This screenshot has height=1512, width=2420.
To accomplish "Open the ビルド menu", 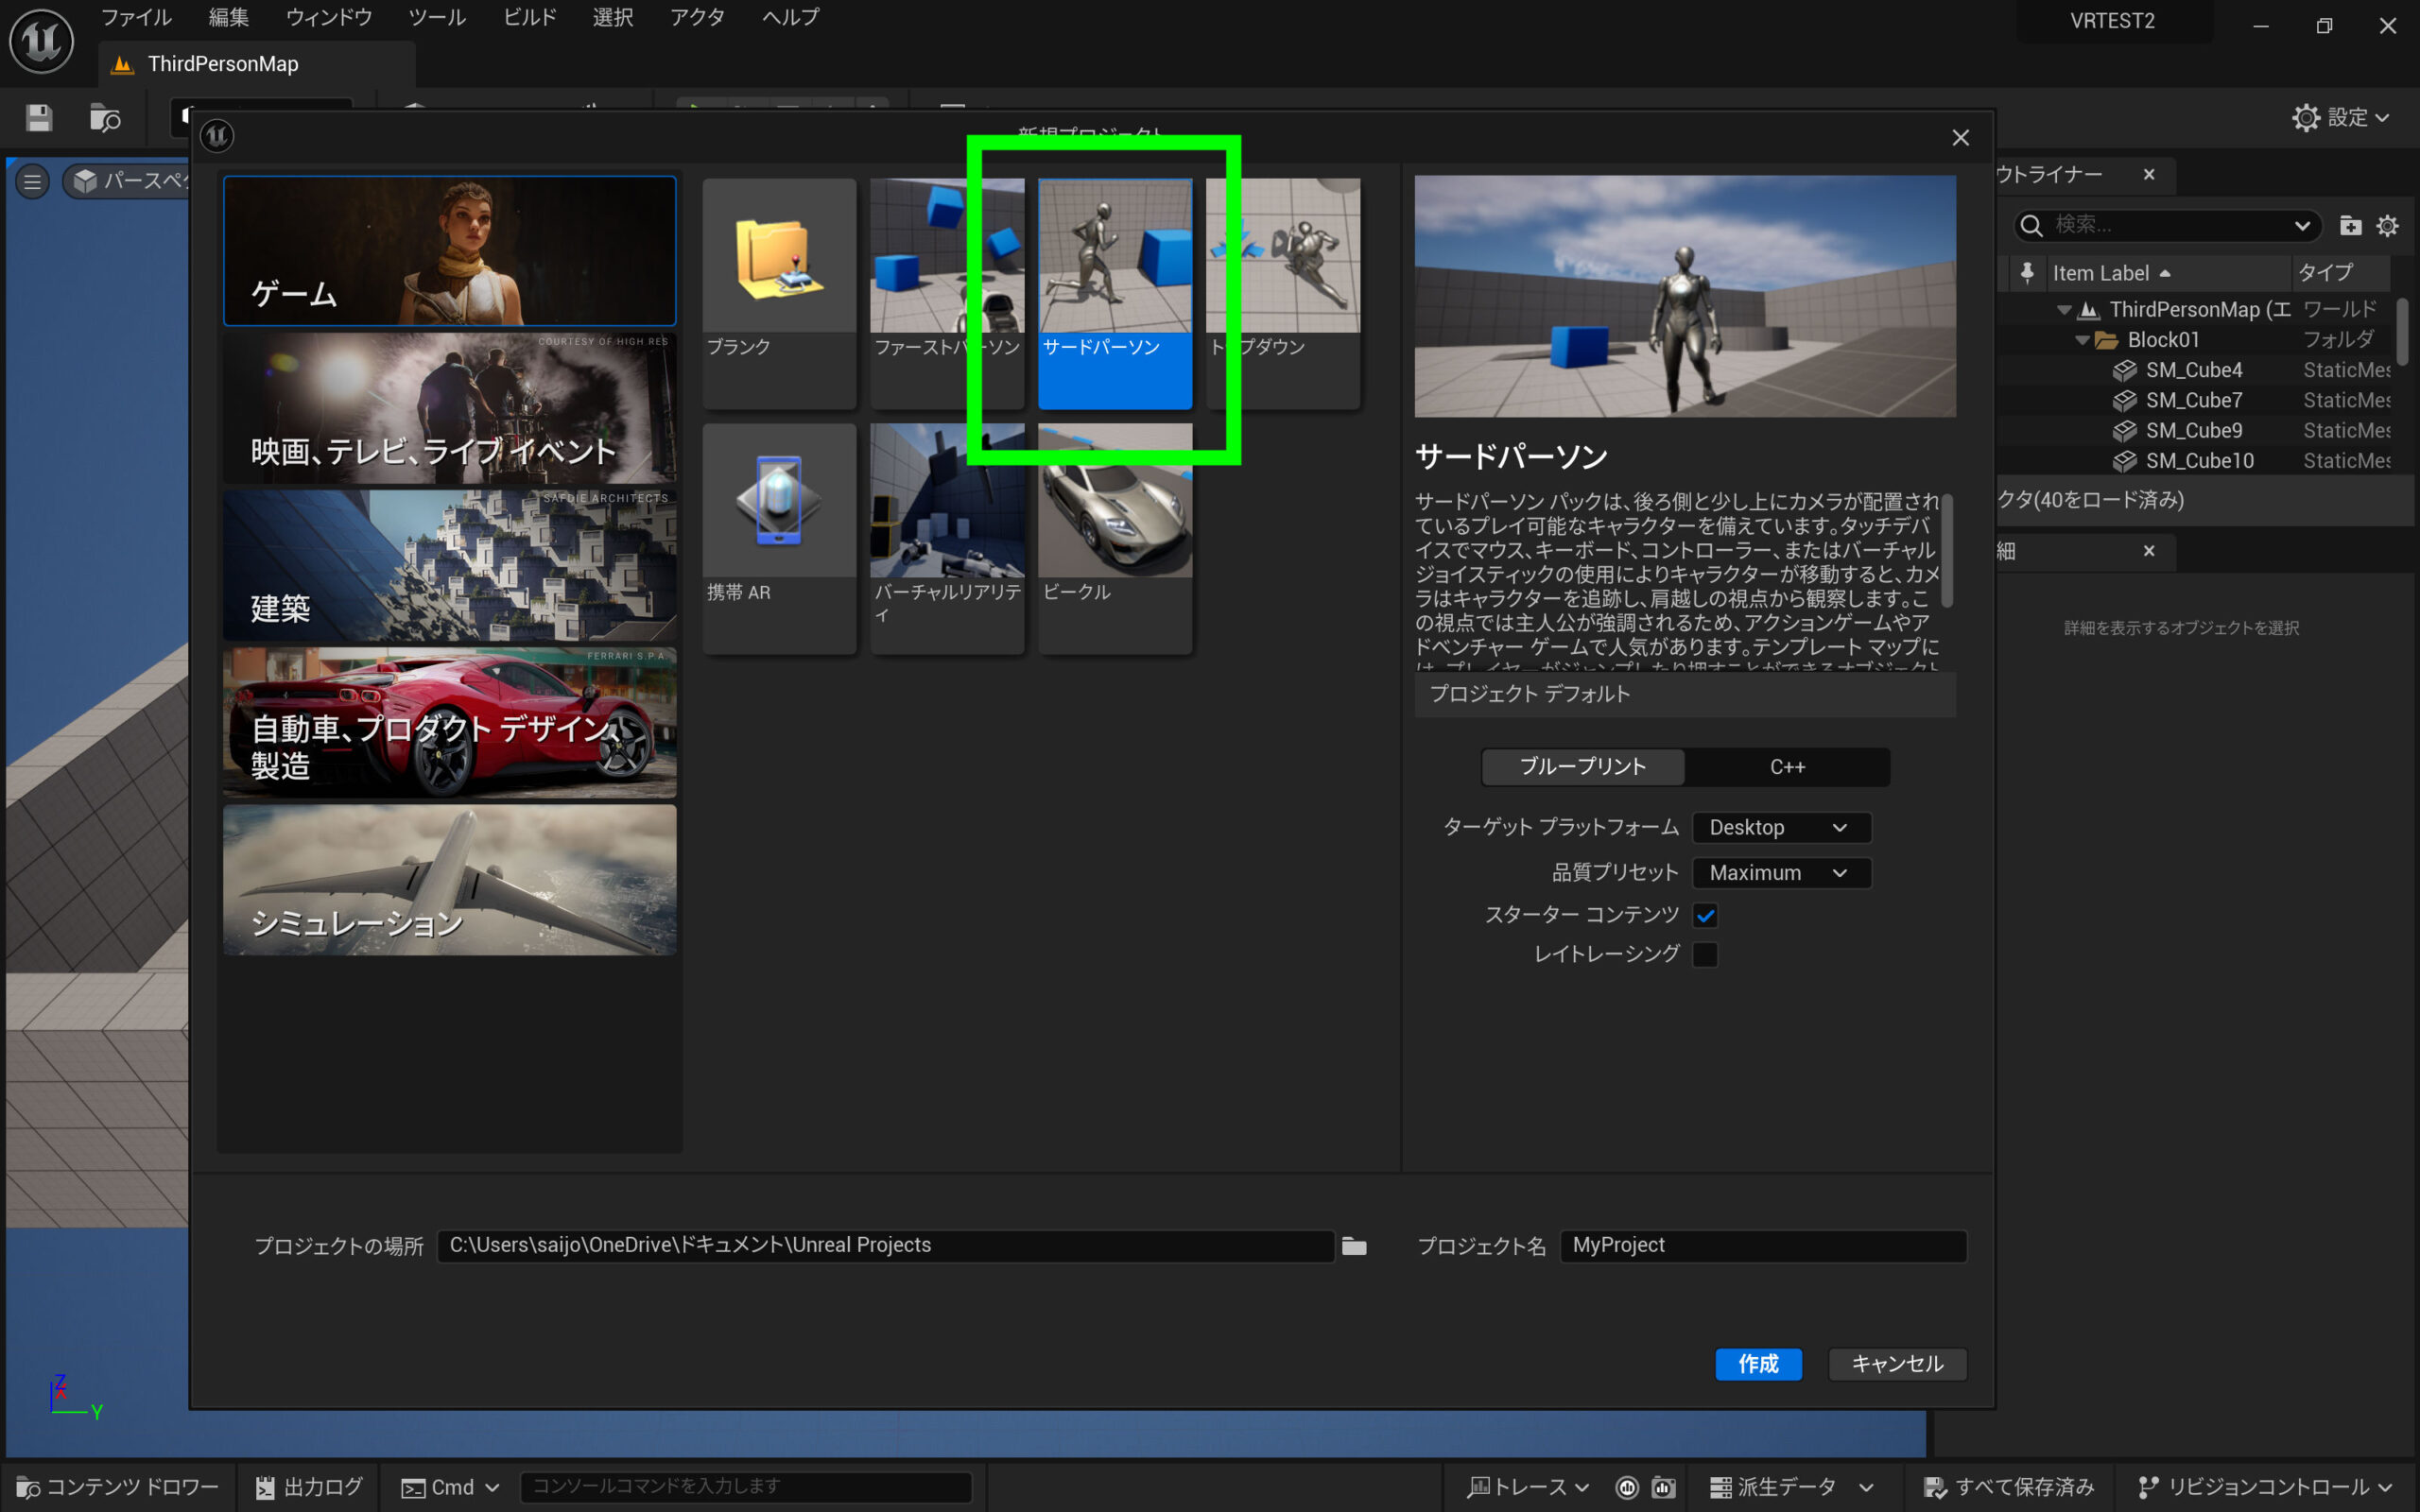I will 528,17.
